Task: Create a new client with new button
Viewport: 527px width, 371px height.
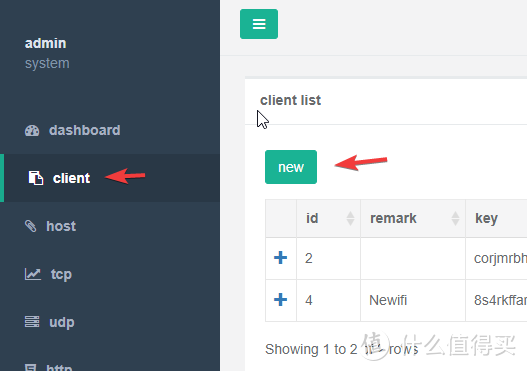Action: click(291, 167)
